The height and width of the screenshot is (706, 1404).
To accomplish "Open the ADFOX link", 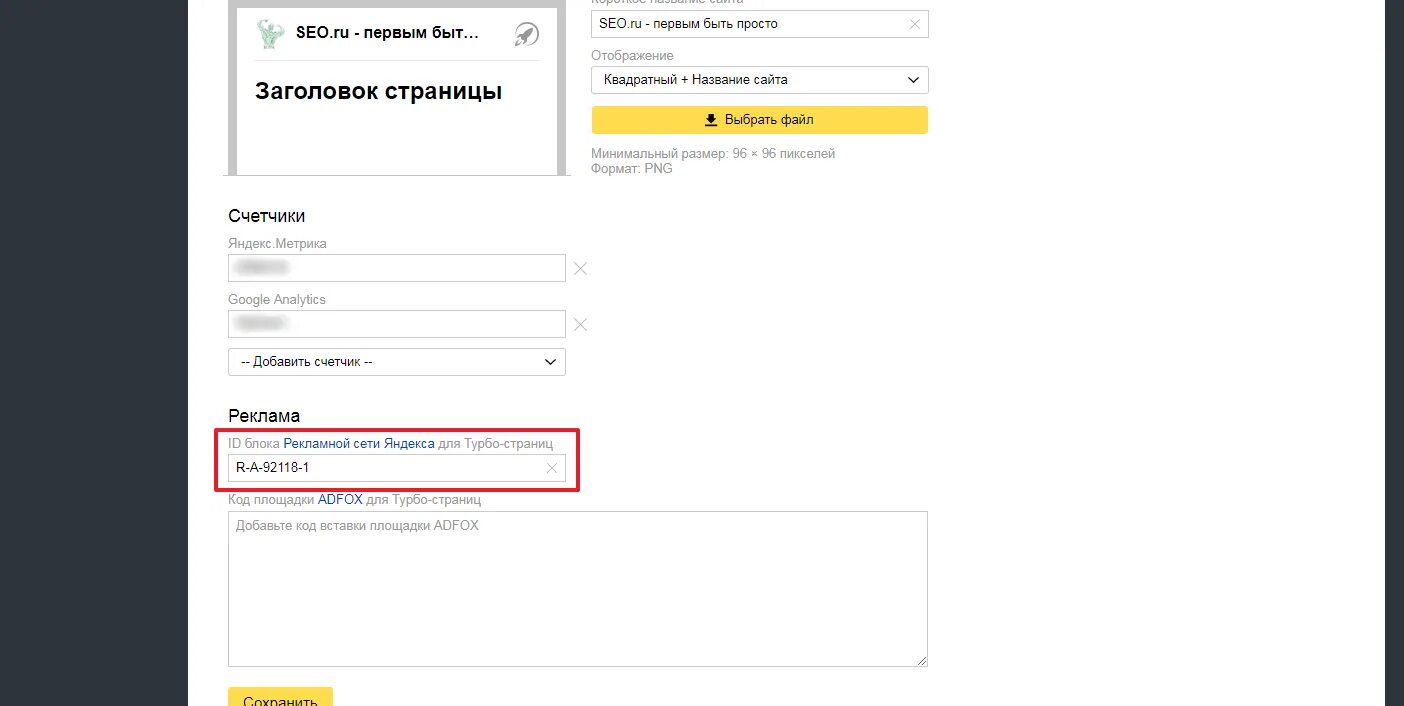I will (x=340, y=499).
